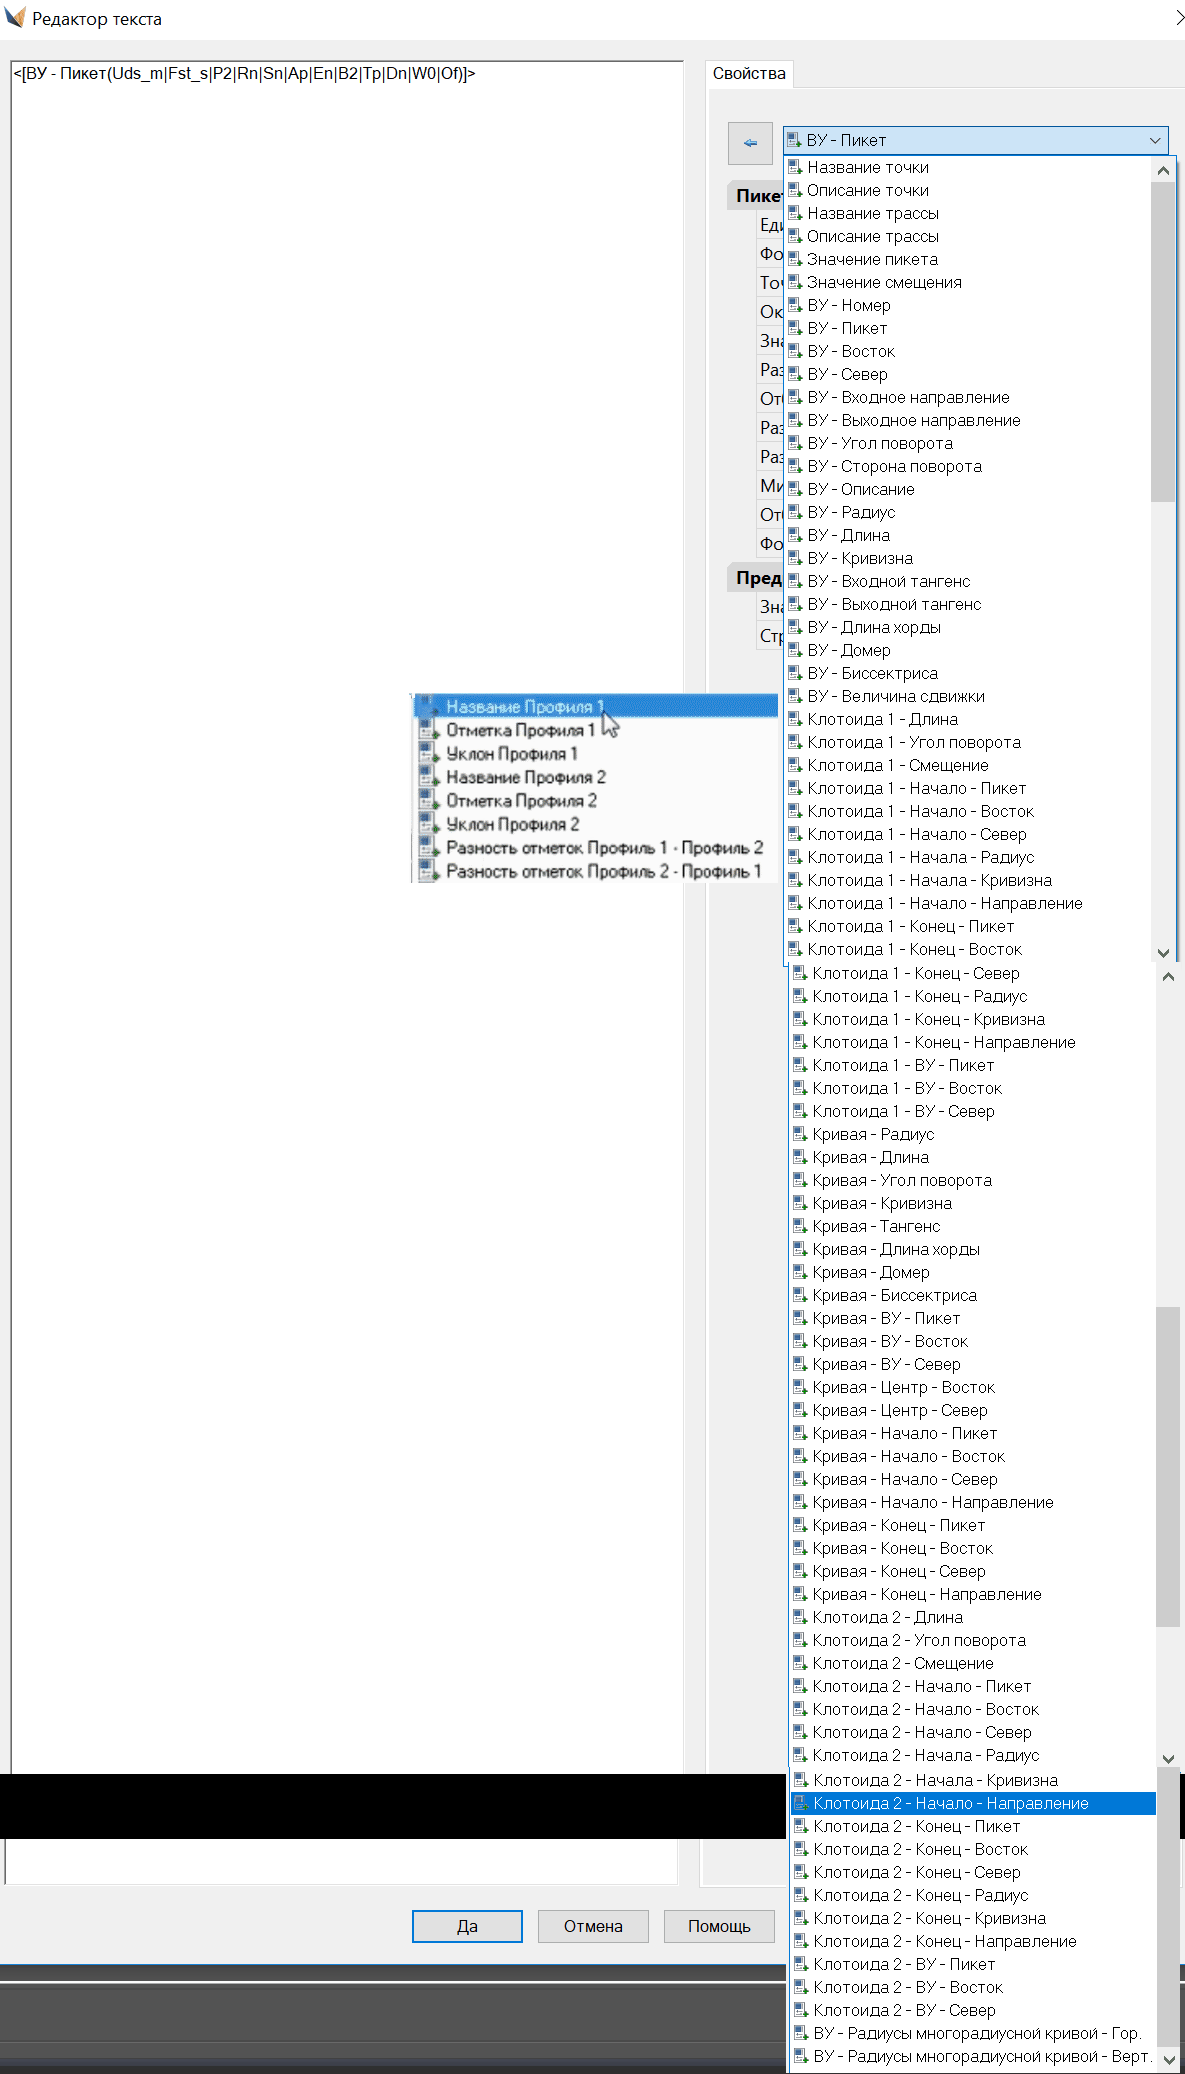Click icon beside Название Профиля 1

428,706
